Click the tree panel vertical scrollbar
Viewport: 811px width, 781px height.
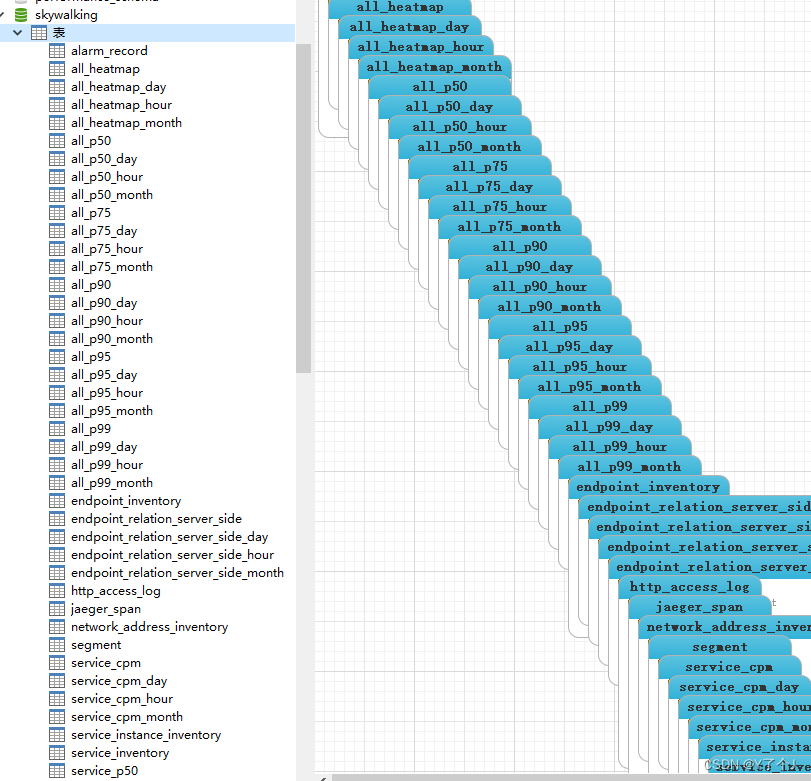(x=303, y=208)
